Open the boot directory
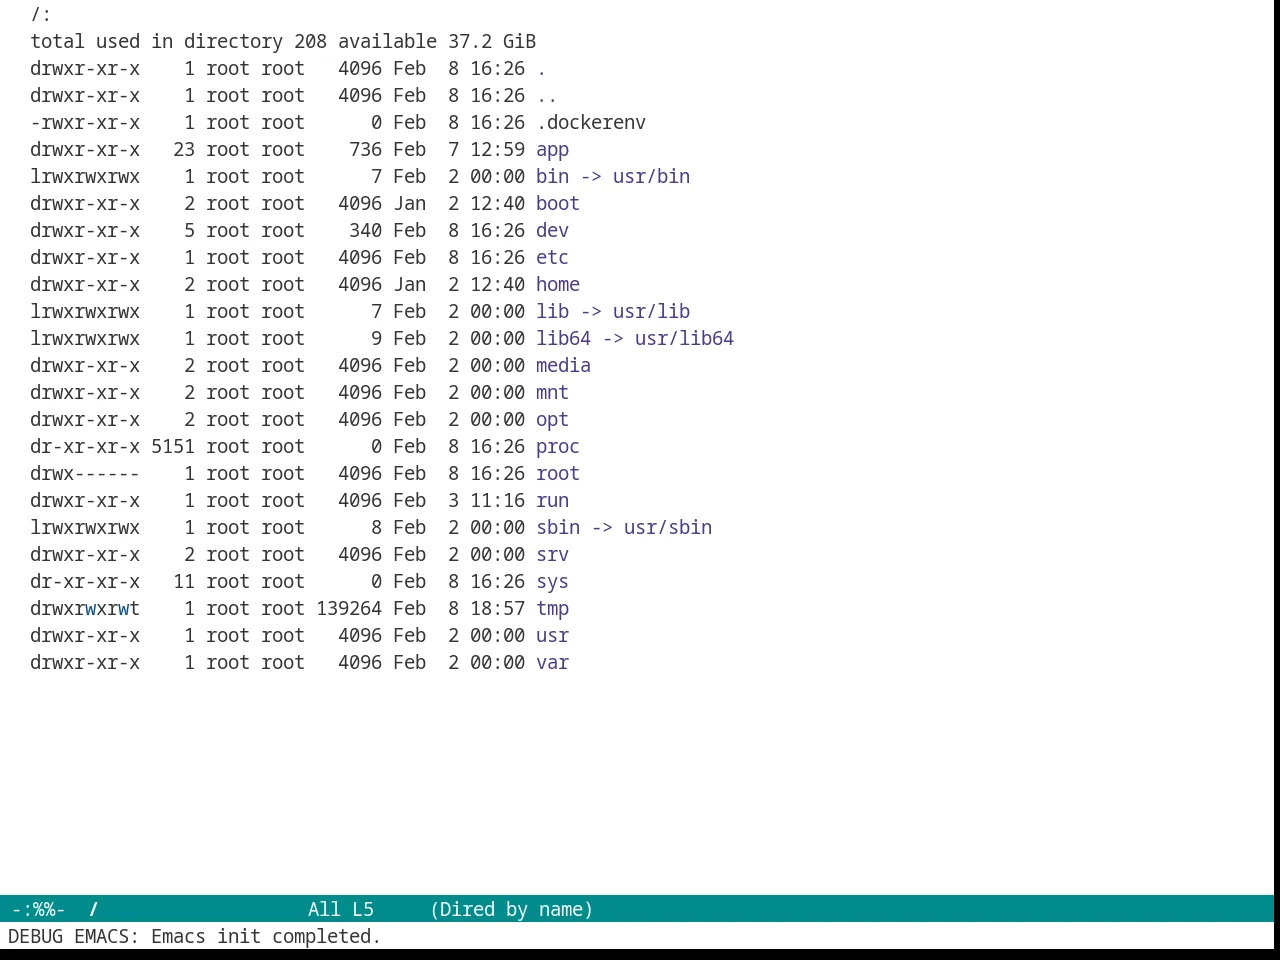 coord(558,203)
